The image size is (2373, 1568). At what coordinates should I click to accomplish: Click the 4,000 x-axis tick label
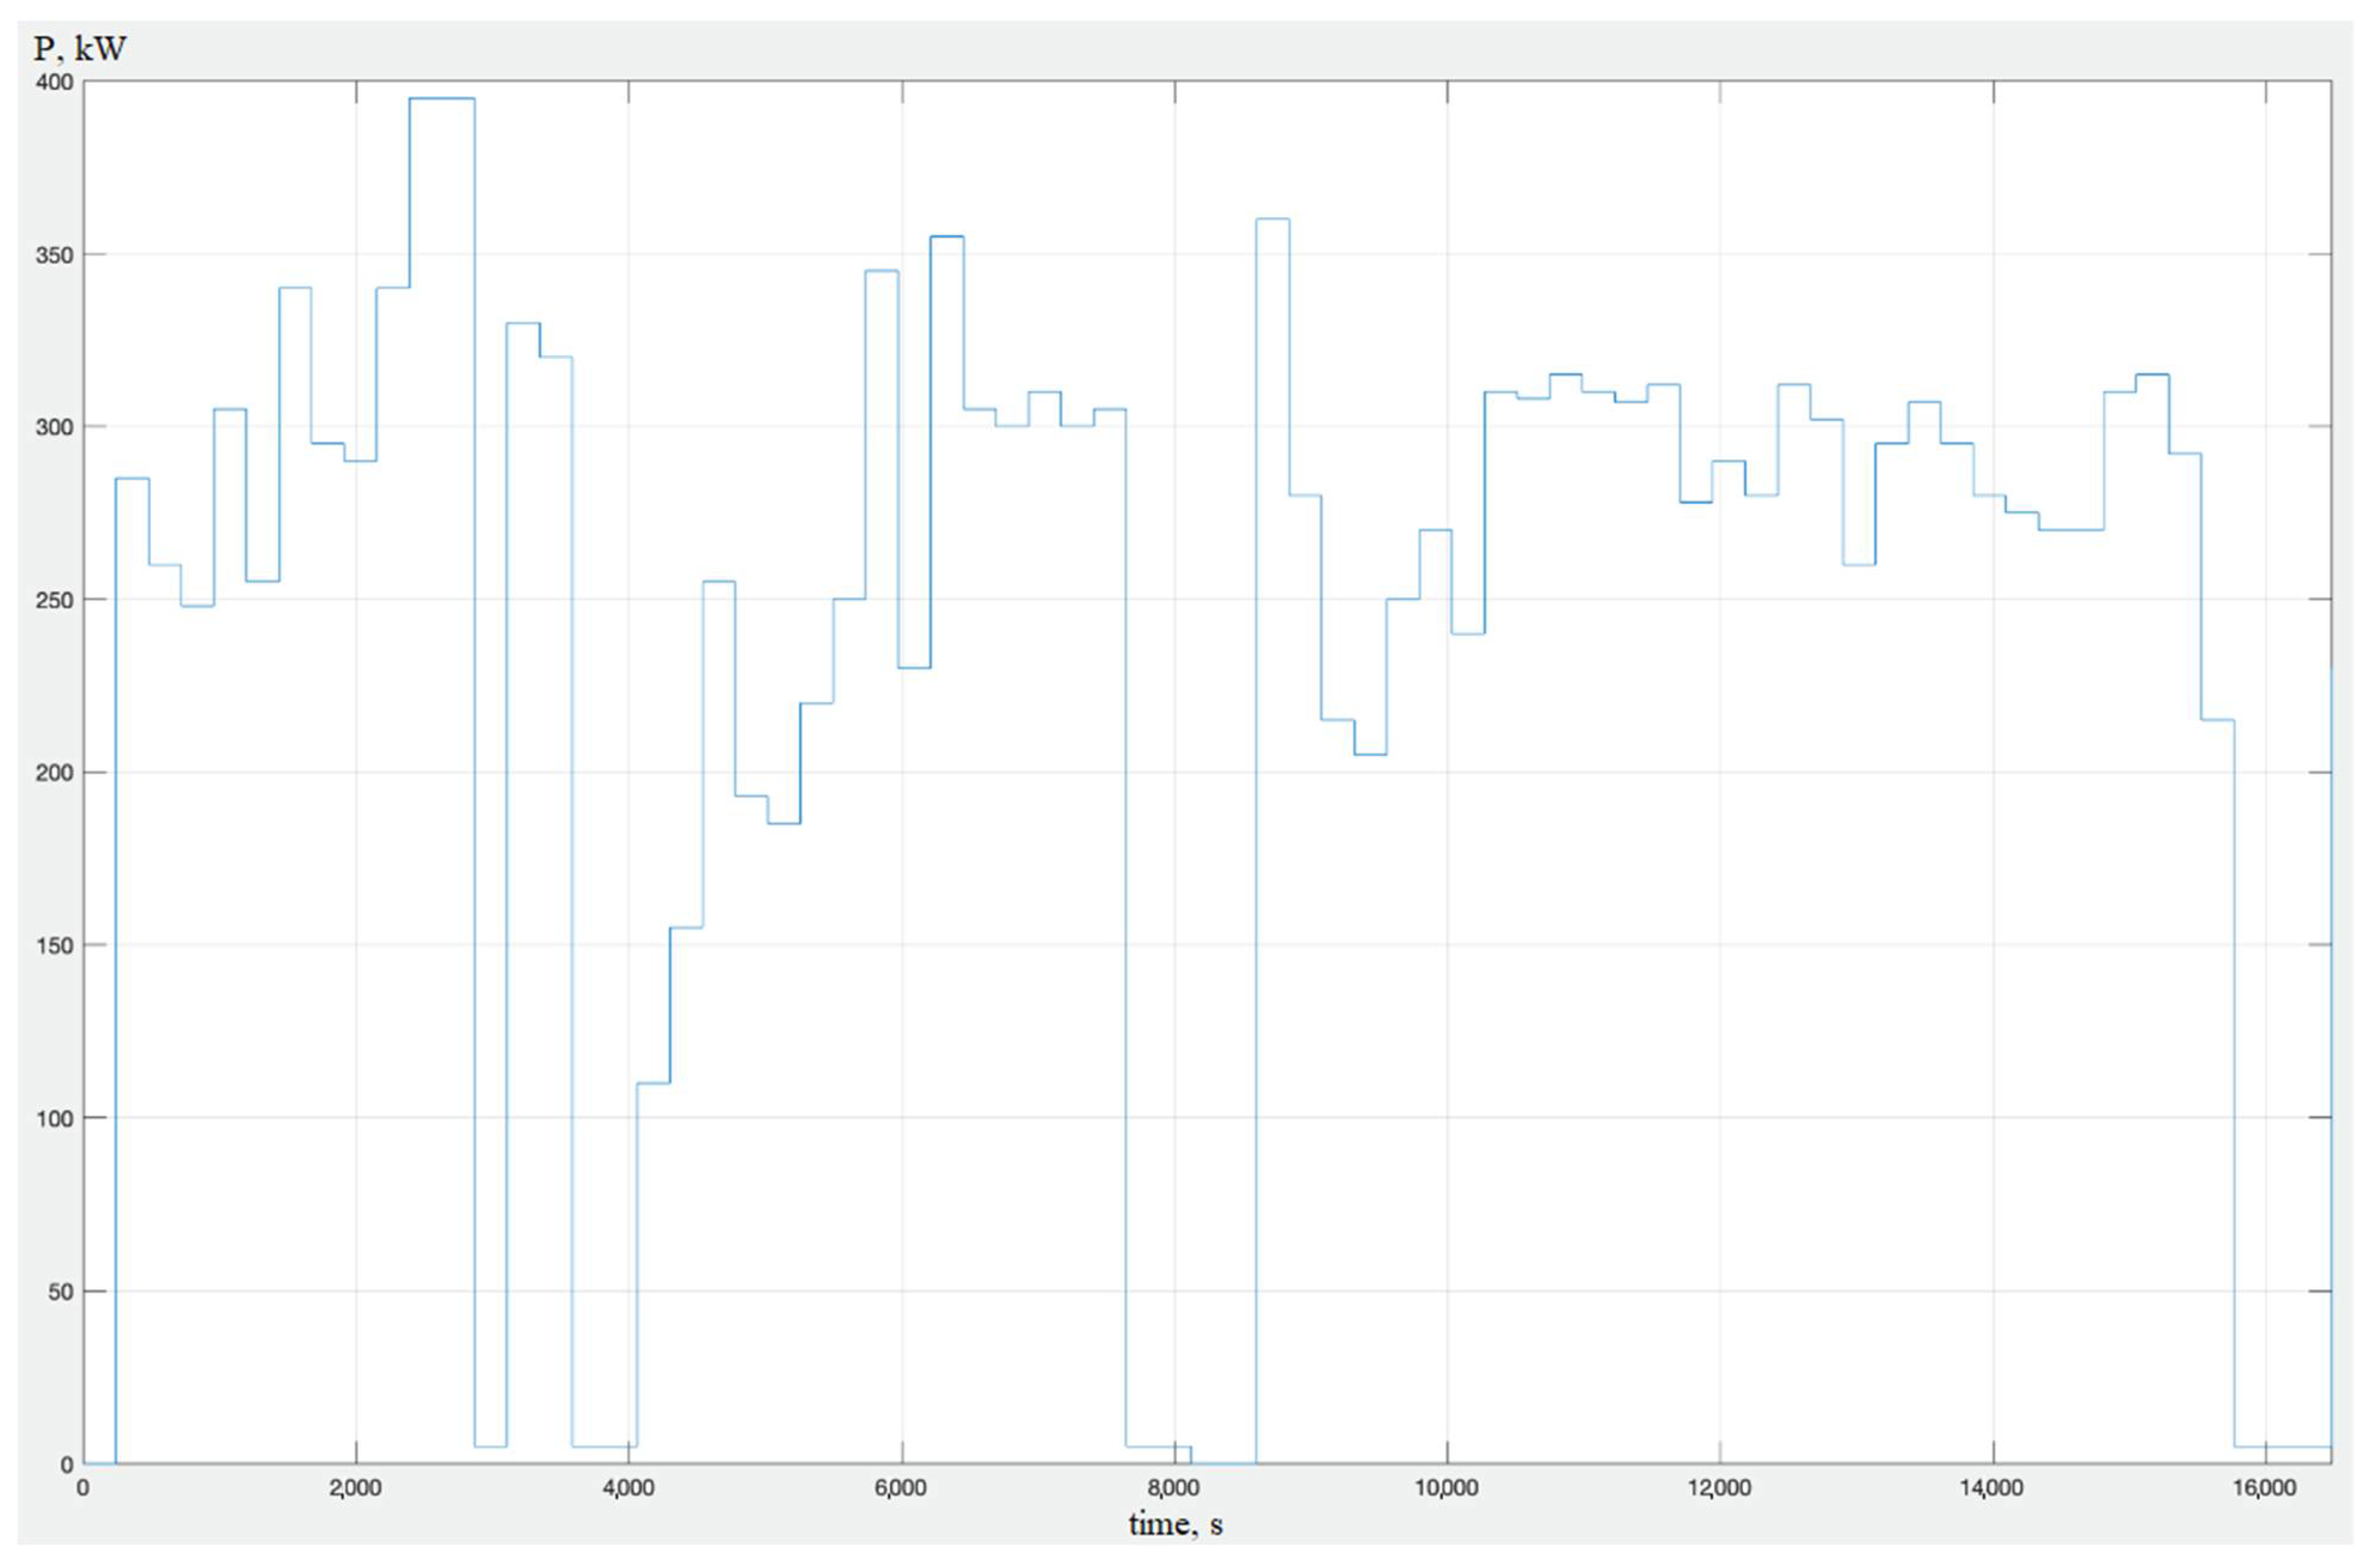[628, 1488]
